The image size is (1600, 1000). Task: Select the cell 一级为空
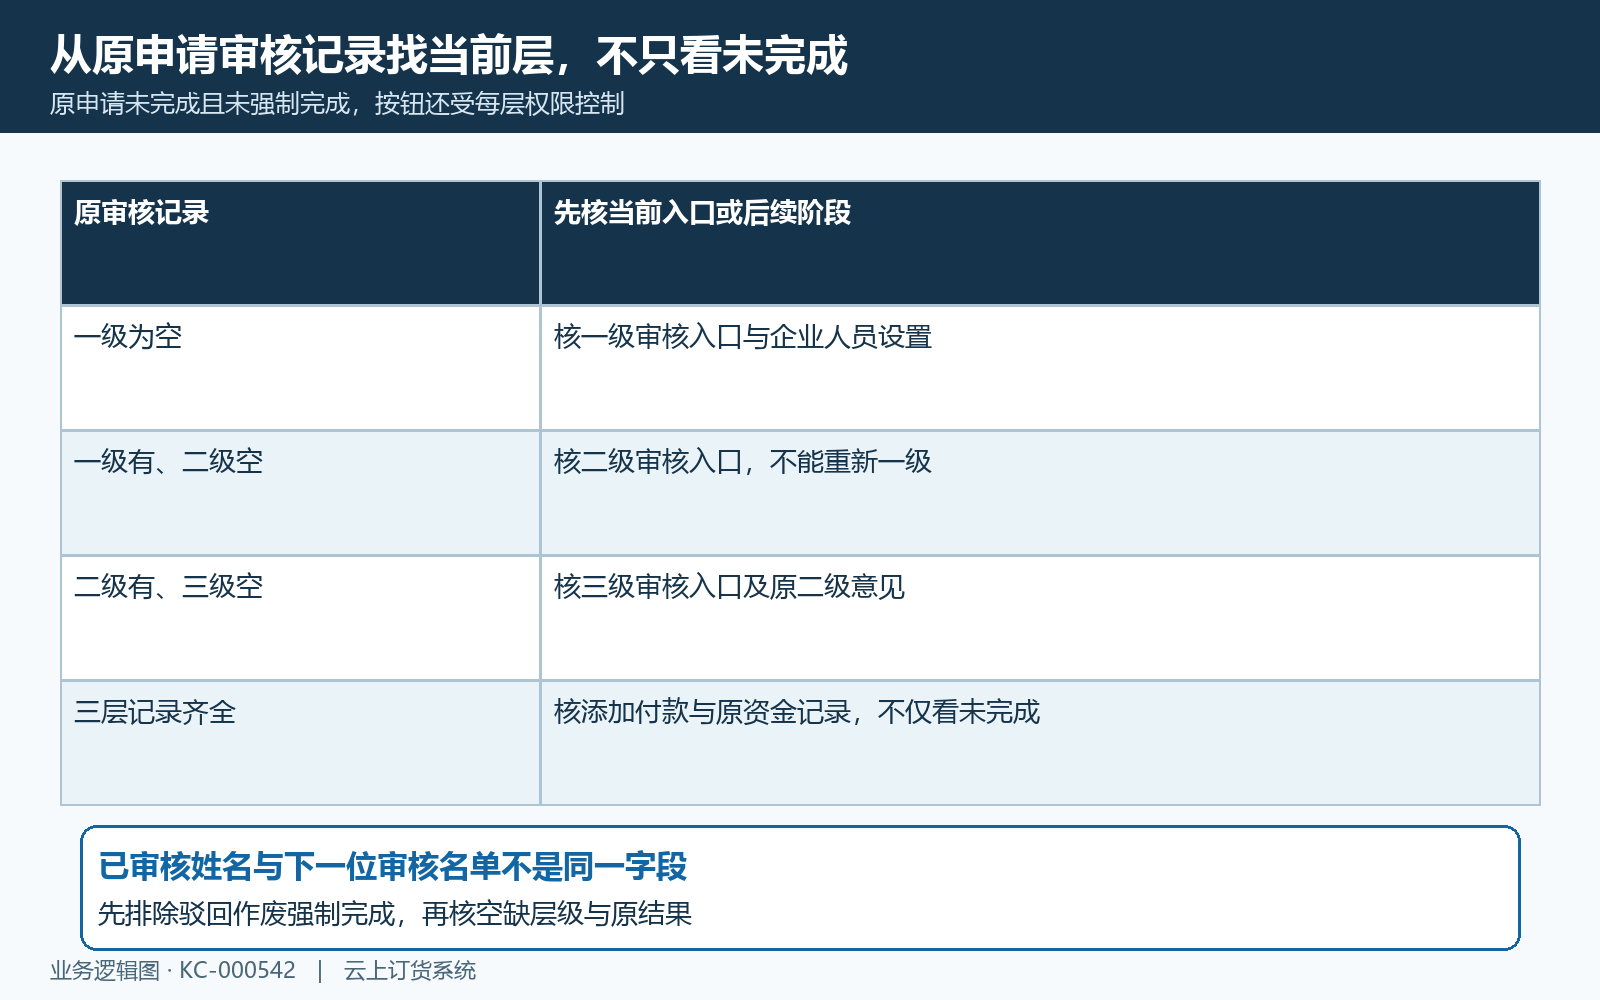301,368
